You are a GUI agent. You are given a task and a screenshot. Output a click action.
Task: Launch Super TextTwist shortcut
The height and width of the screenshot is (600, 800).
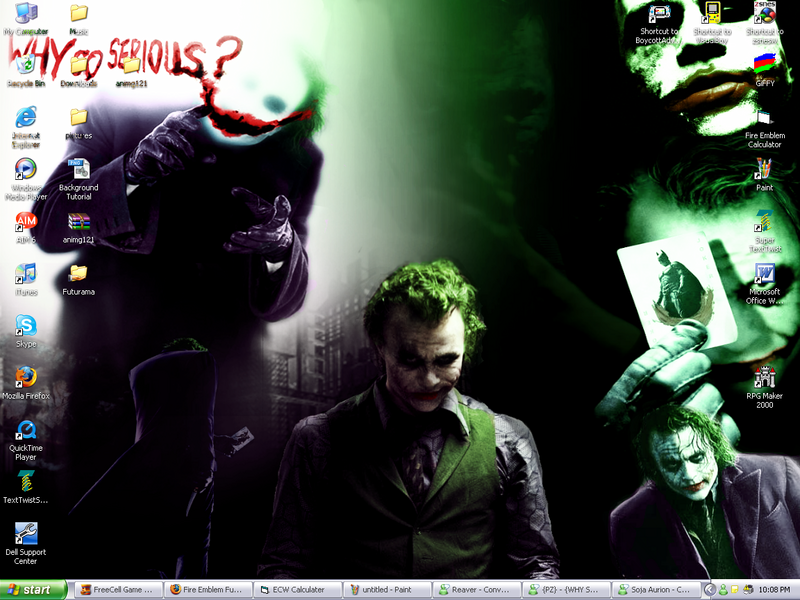click(764, 222)
